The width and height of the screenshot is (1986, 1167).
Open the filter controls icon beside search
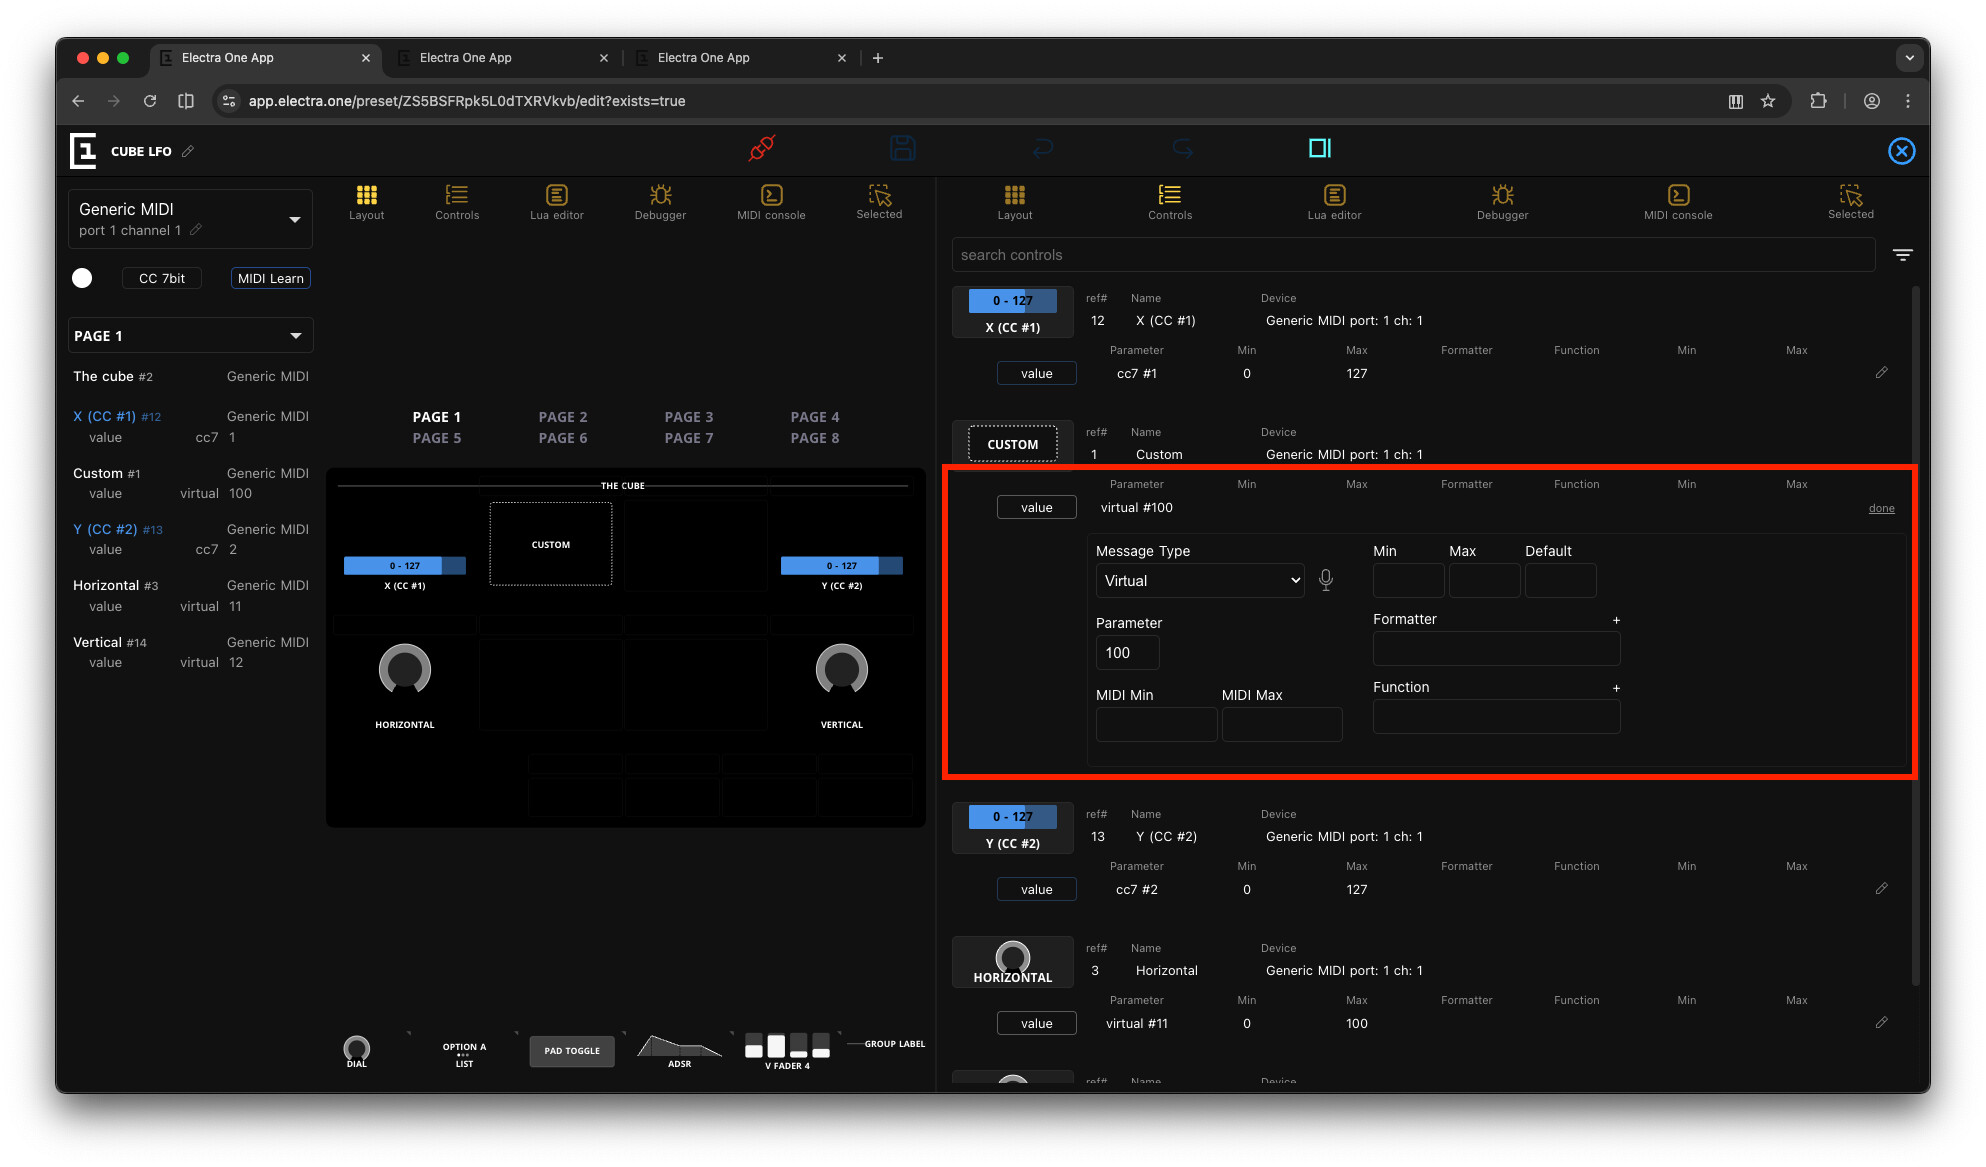tap(1902, 255)
